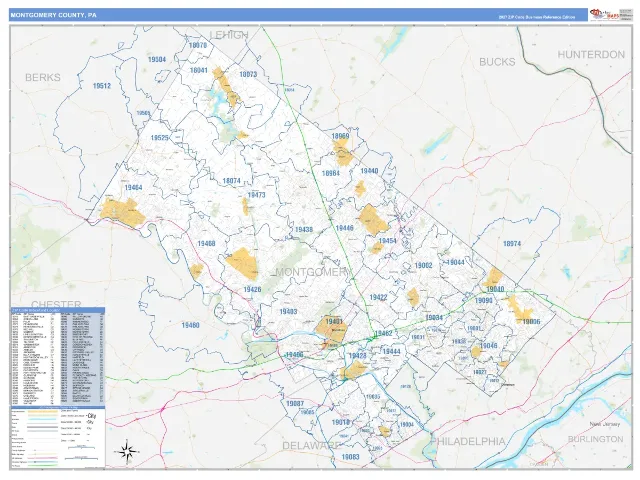Click ZIP code 19464 label

pos(133,187)
